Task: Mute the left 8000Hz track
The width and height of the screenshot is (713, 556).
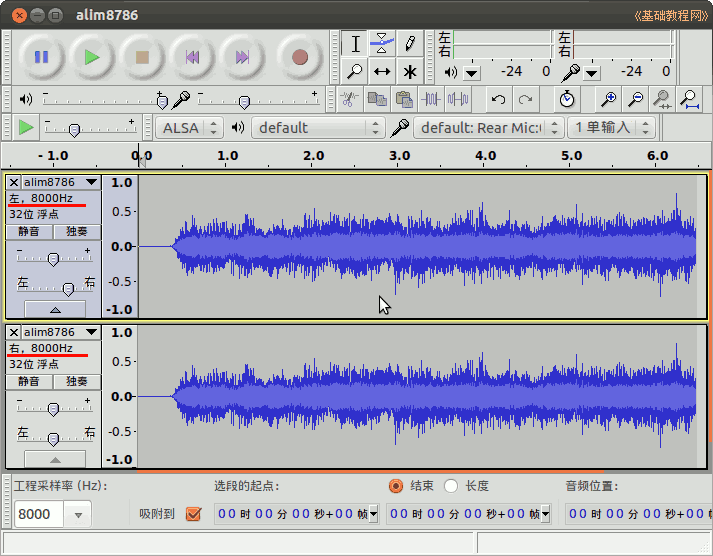Action: (x=29, y=231)
